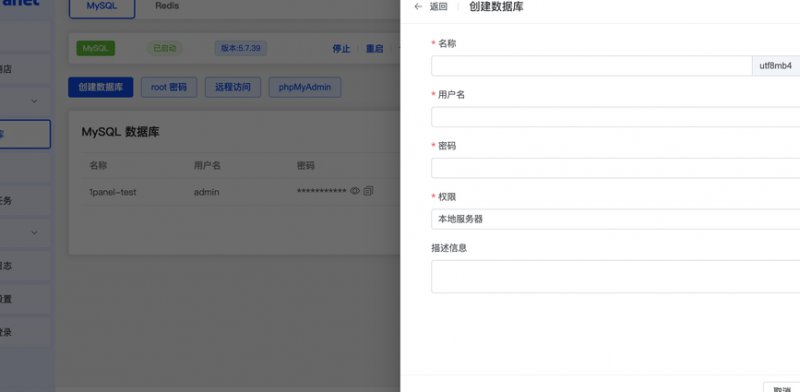This screenshot has height=392, width=800.
Task: Click the 1panel-test database name
Action: point(113,192)
